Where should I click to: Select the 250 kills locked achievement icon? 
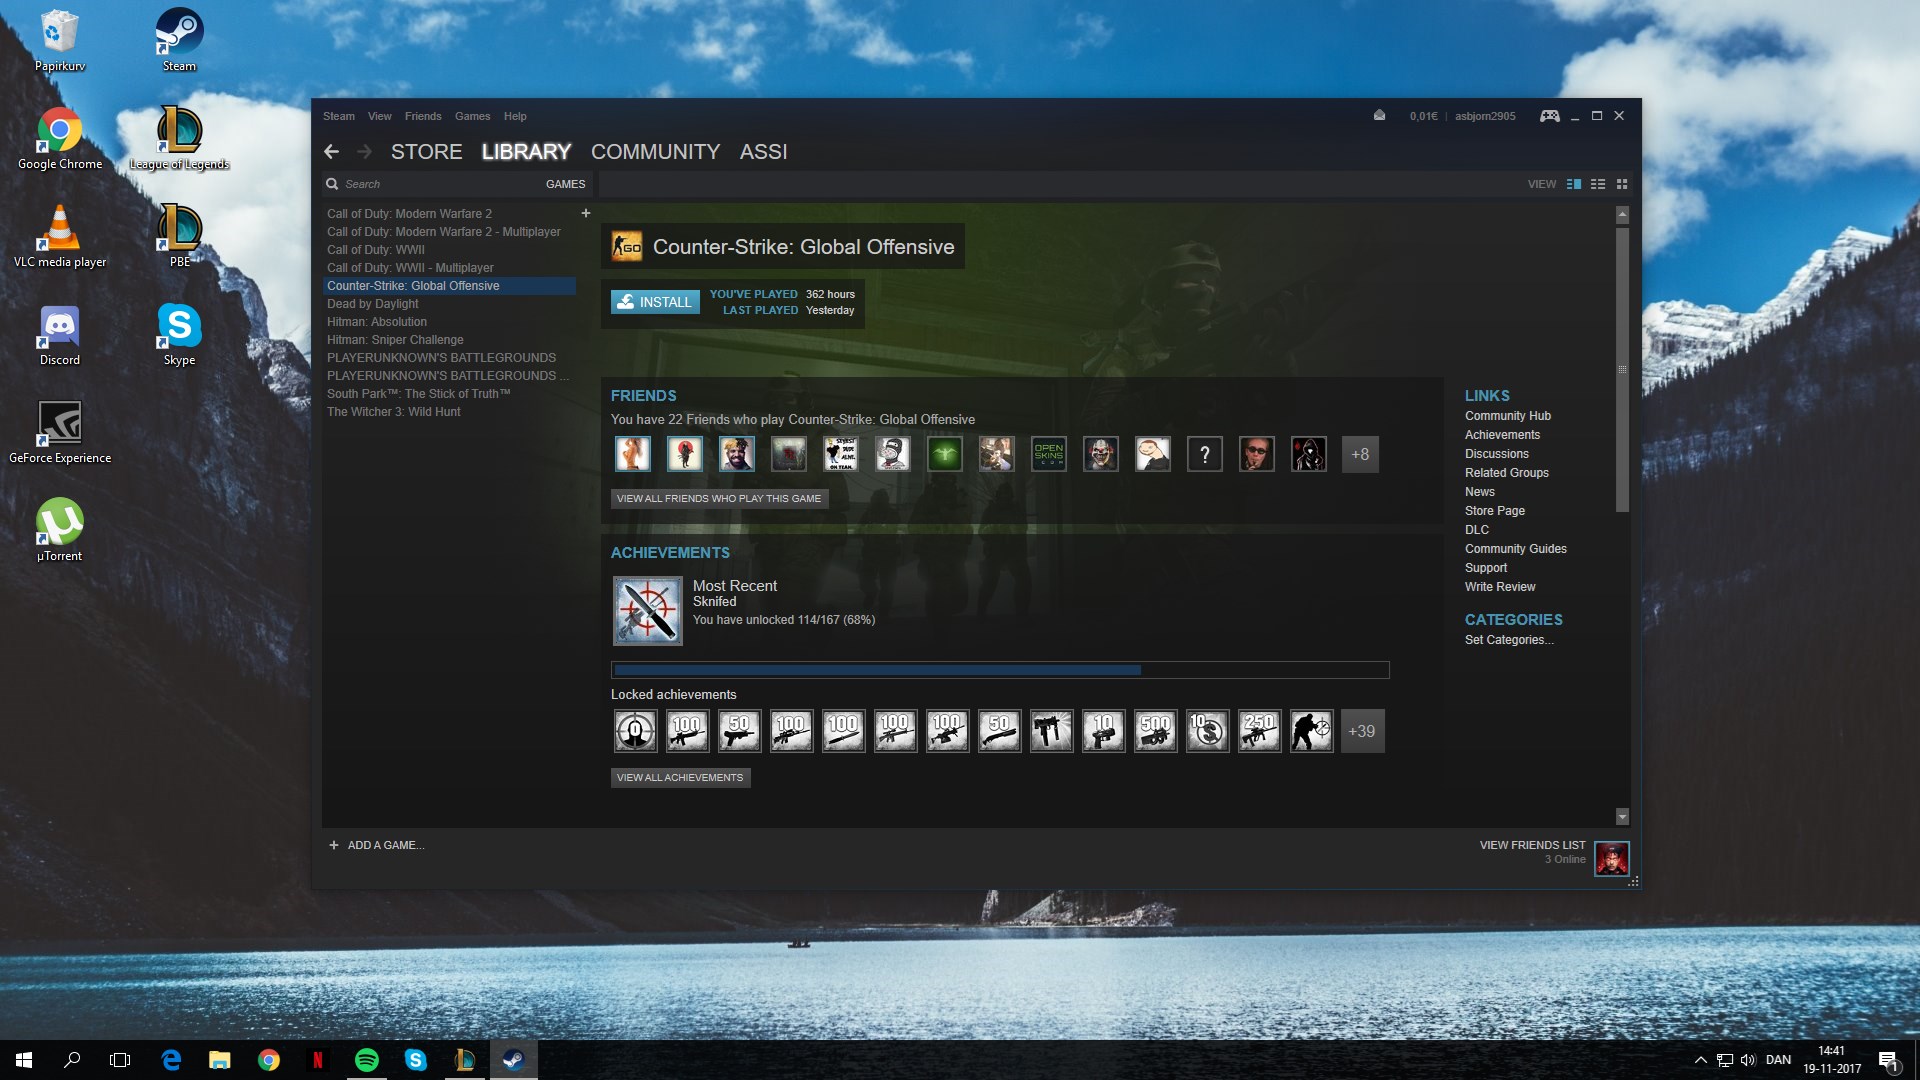tap(1259, 731)
